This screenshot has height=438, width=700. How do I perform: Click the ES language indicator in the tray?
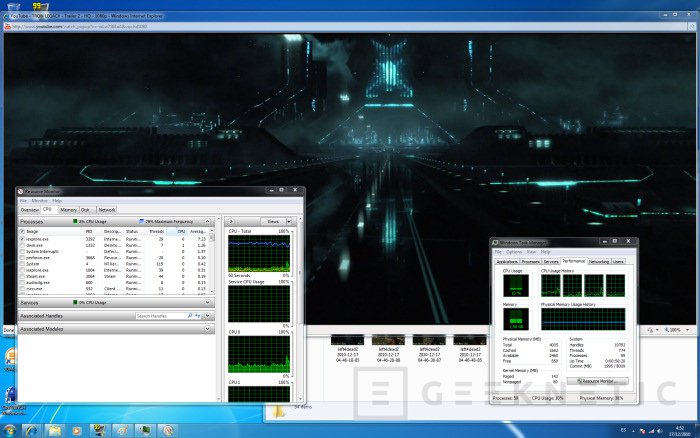(x=624, y=430)
